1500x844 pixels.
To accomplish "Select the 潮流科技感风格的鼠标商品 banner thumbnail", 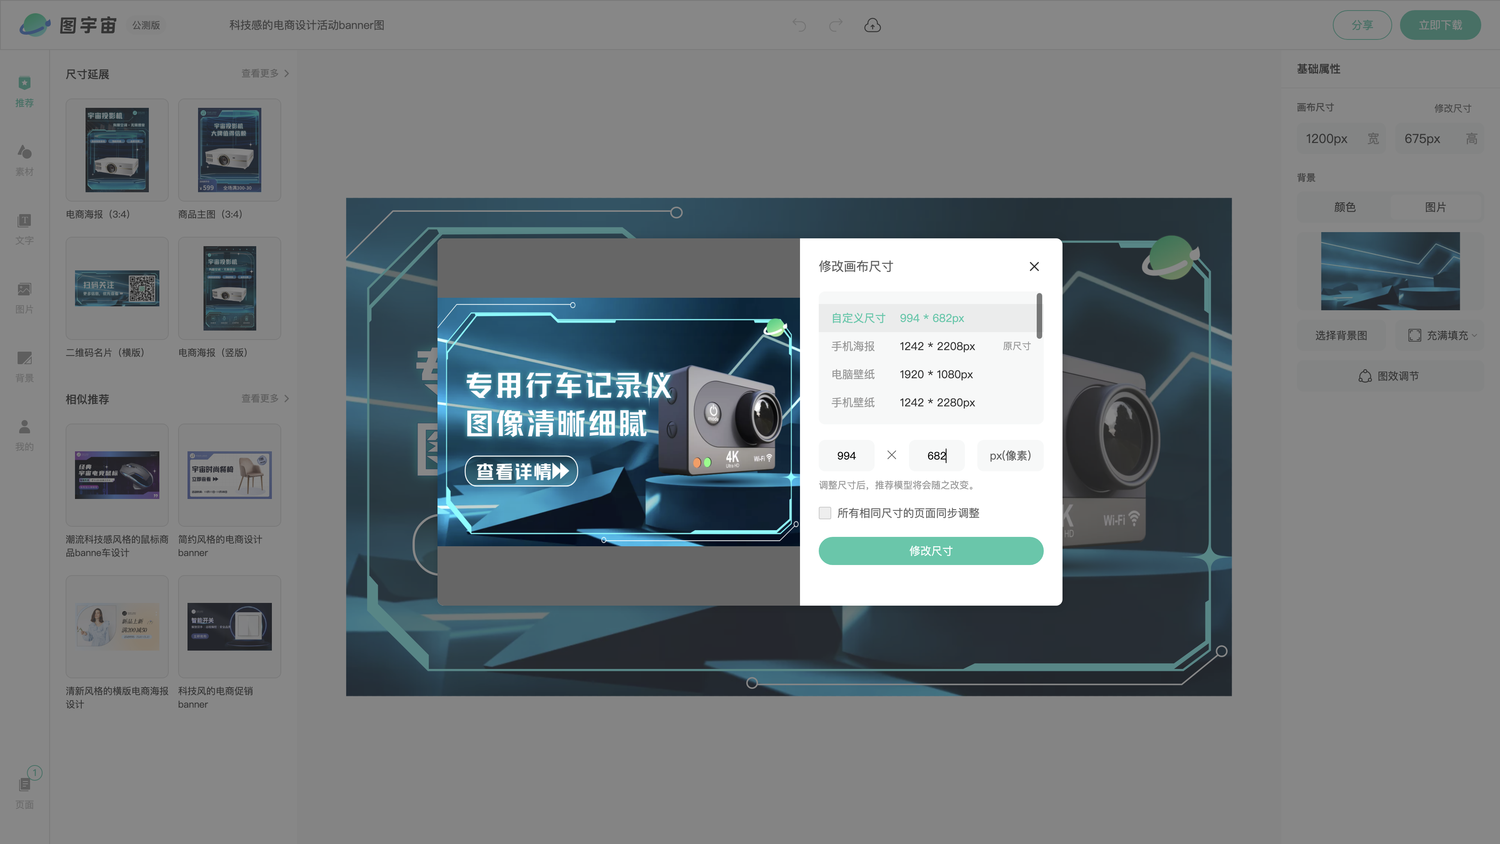I will [x=117, y=475].
